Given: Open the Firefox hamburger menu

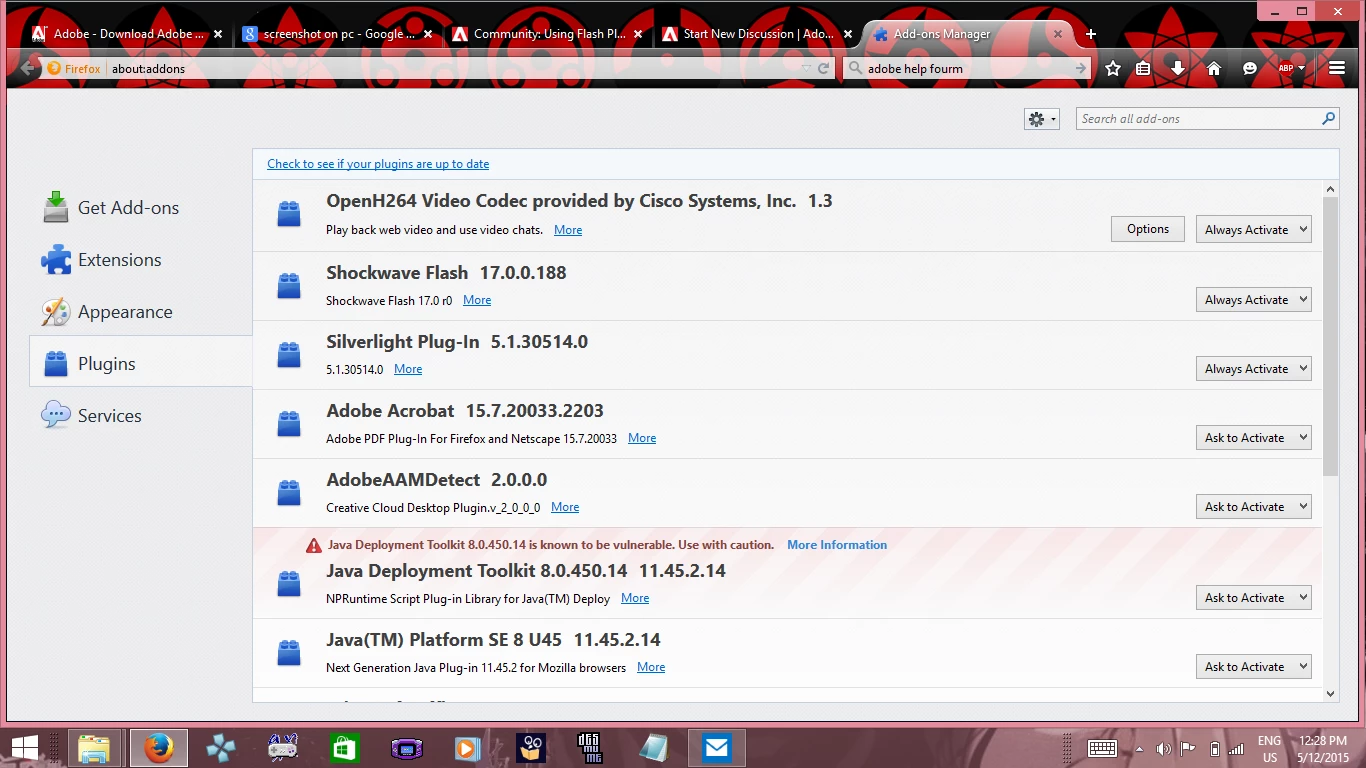Looking at the screenshot, I should [1337, 69].
